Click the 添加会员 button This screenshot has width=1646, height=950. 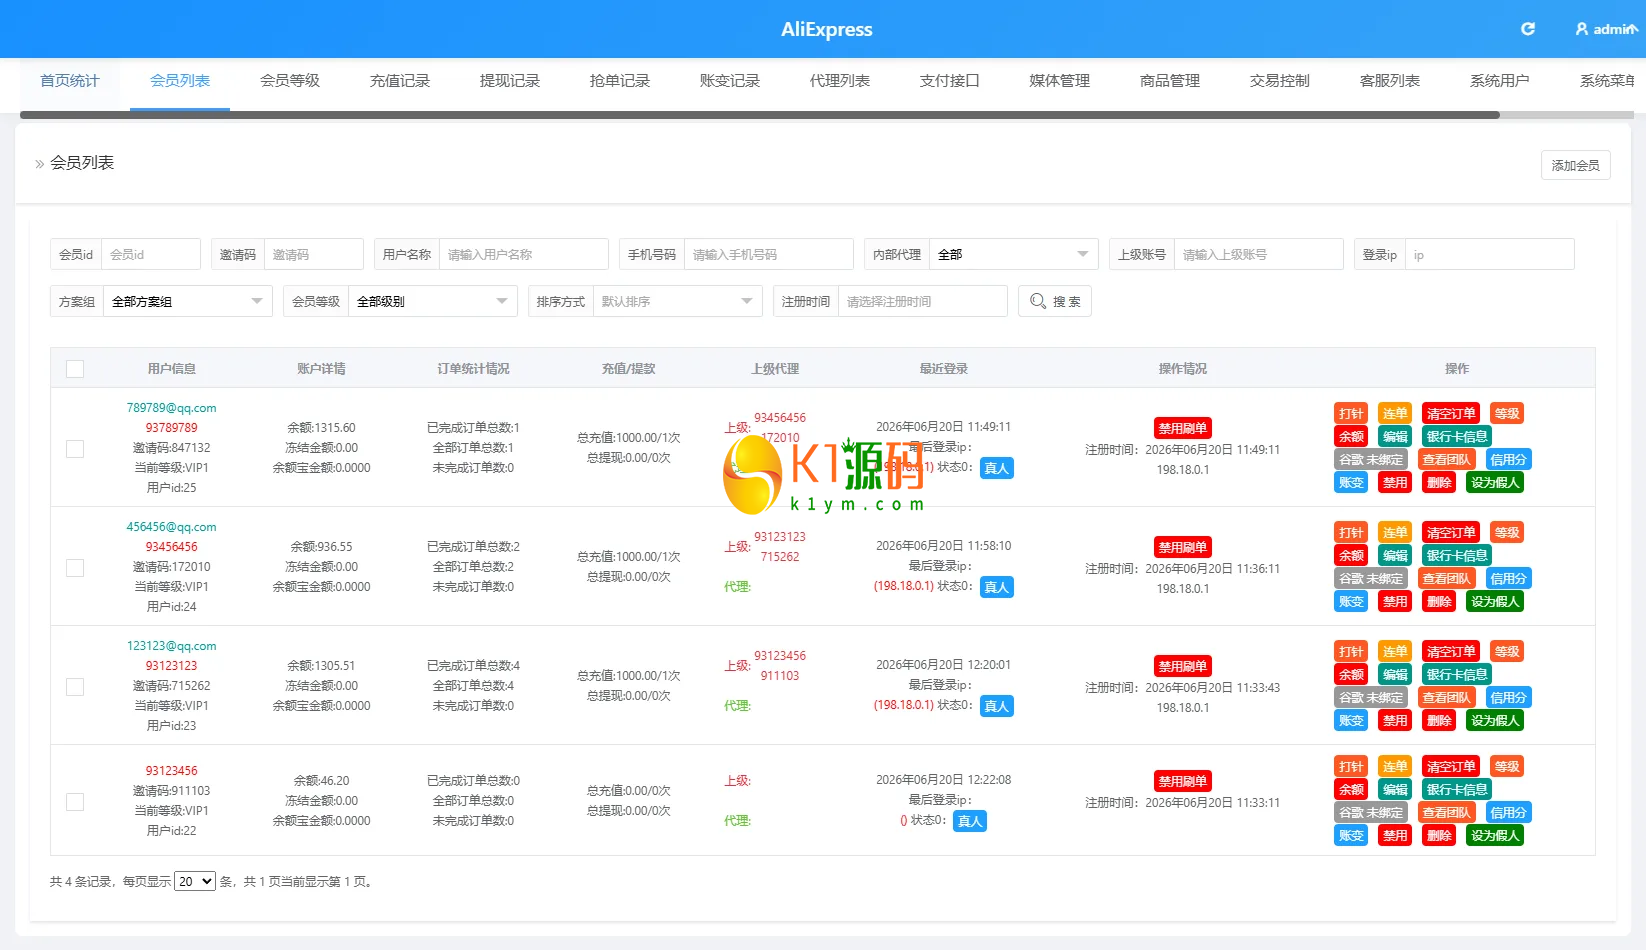click(1575, 165)
